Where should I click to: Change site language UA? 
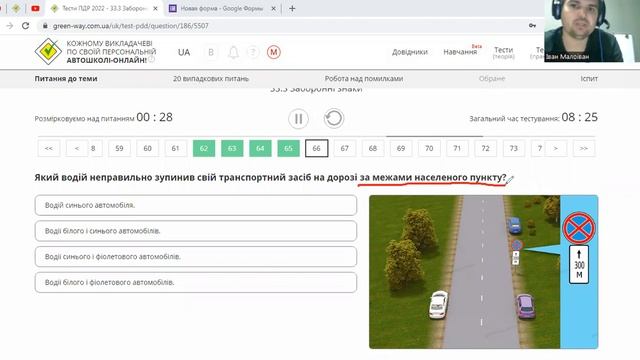coord(184,52)
